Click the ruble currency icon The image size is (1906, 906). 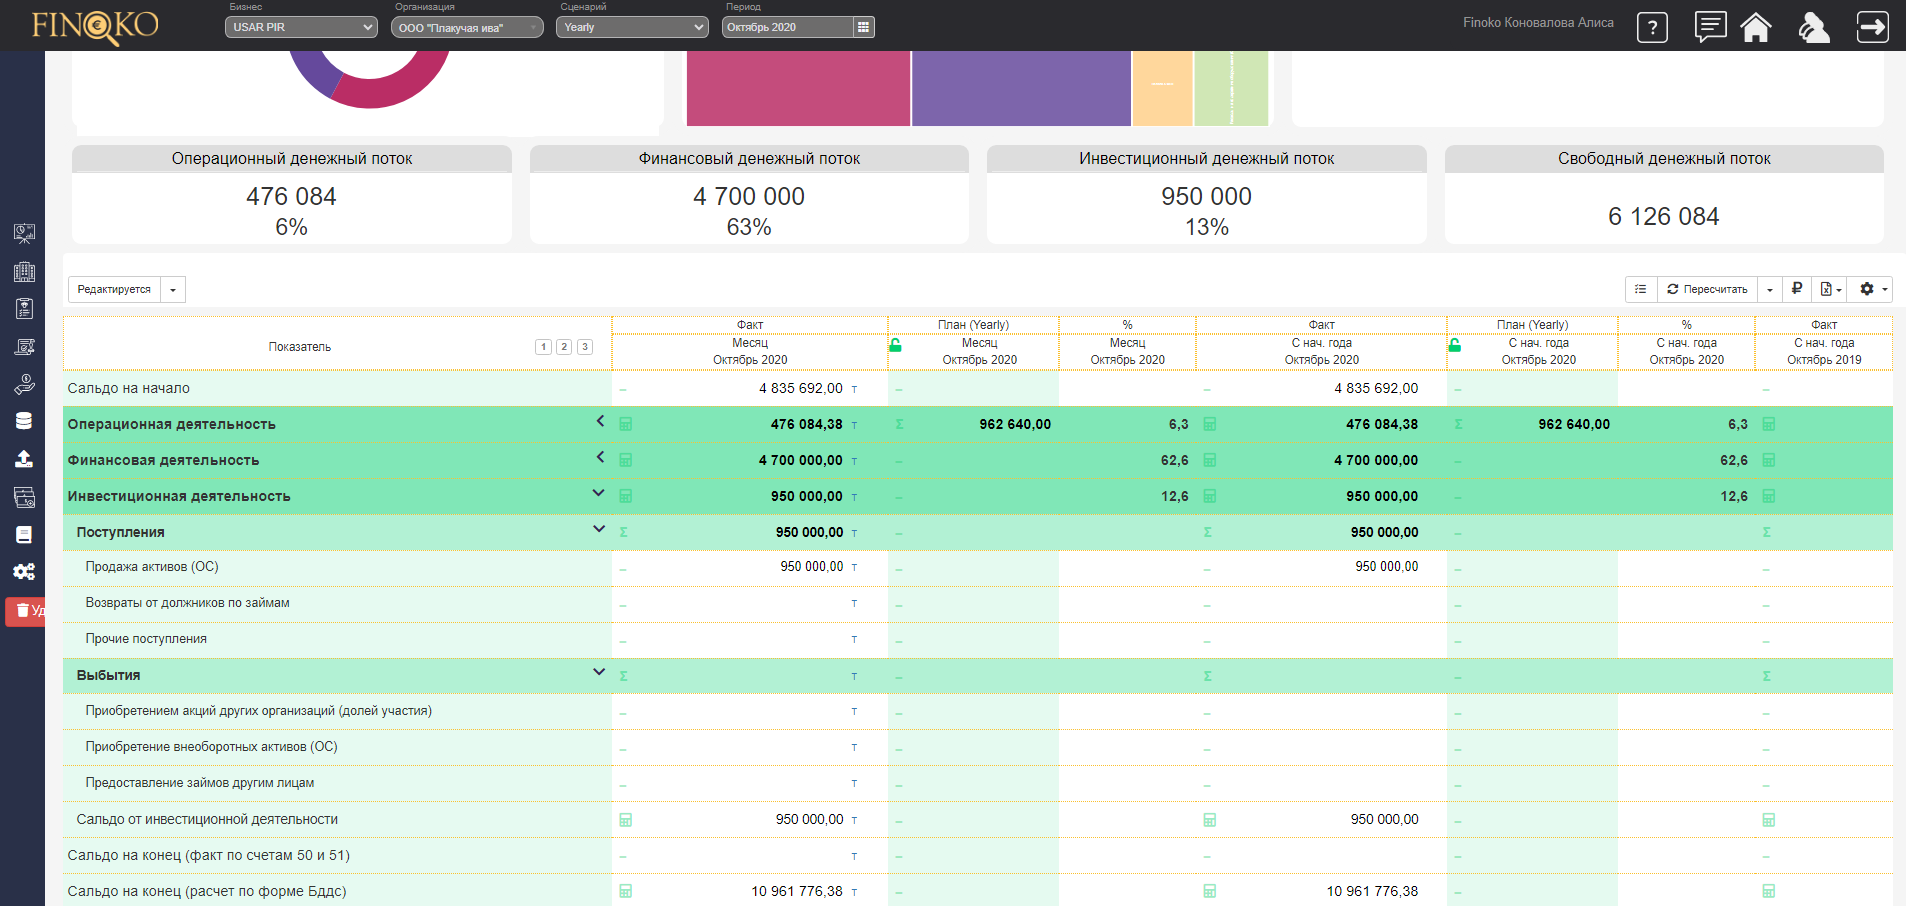[1797, 289]
